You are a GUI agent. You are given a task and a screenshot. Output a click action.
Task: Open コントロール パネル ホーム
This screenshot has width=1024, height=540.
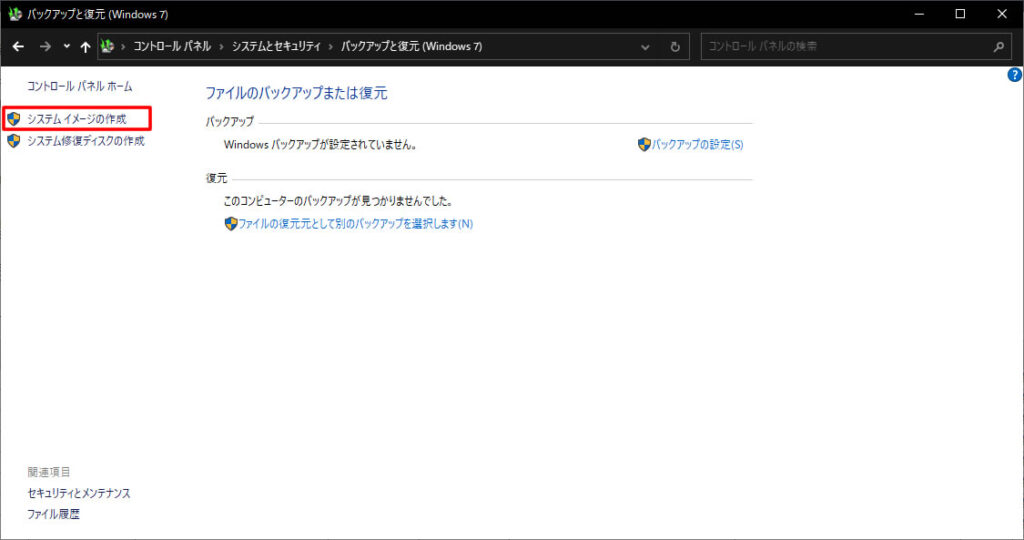coord(80,86)
